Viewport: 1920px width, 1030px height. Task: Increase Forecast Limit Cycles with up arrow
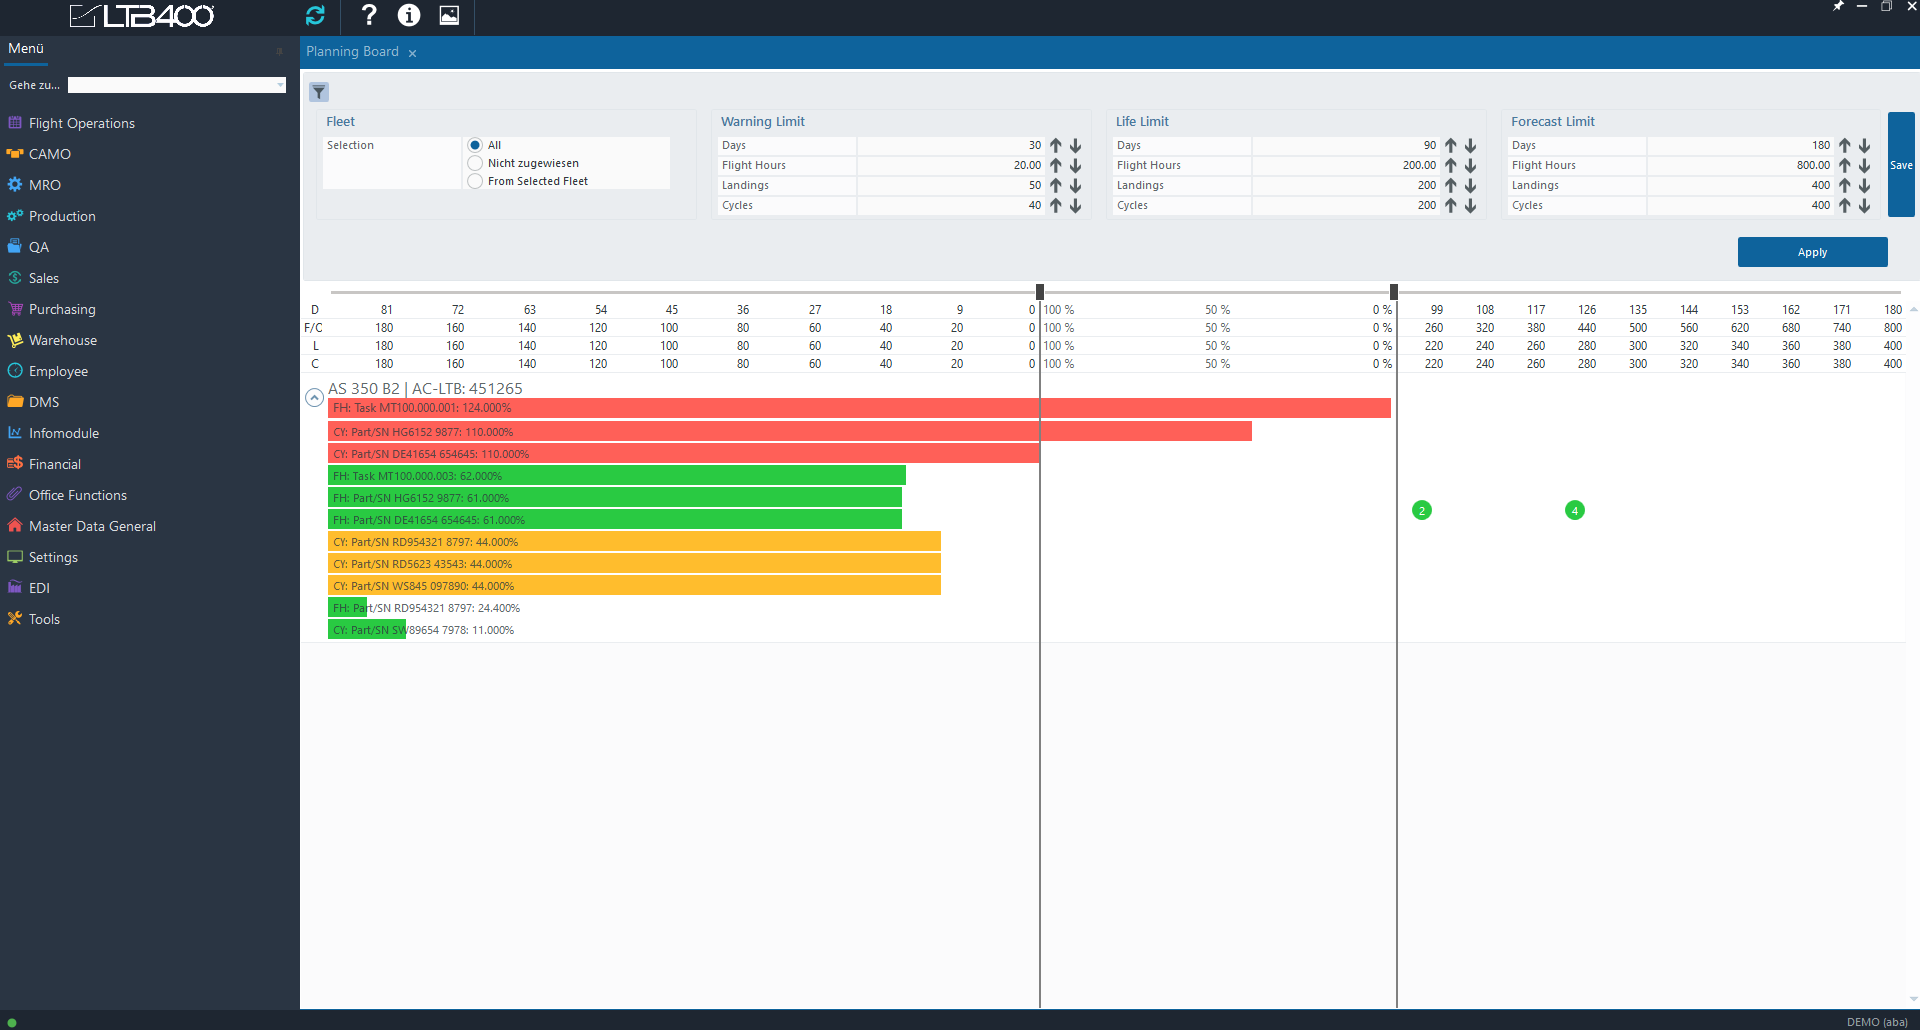[x=1845, y=206]
